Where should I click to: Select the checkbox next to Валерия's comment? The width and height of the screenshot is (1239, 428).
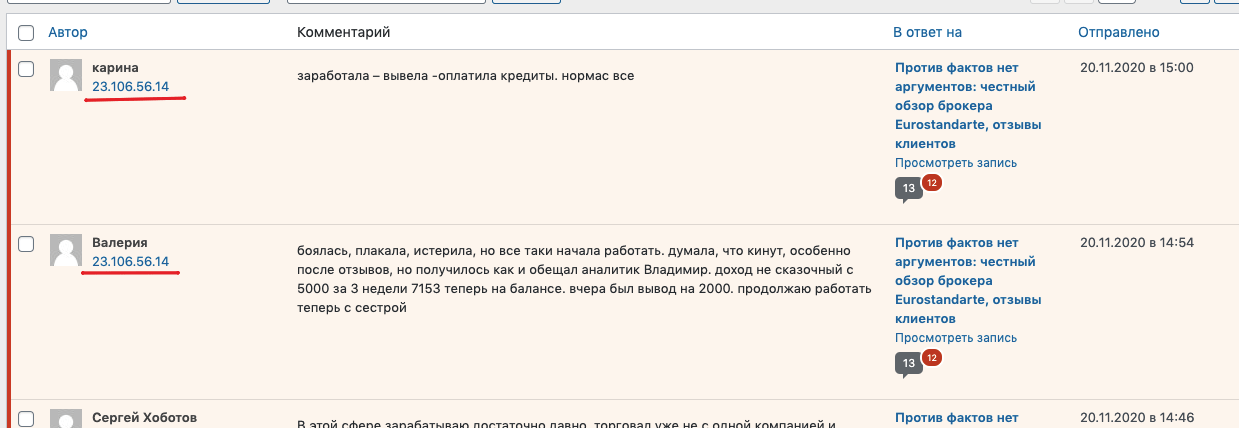pyautogui.click(x=26, y=244)
